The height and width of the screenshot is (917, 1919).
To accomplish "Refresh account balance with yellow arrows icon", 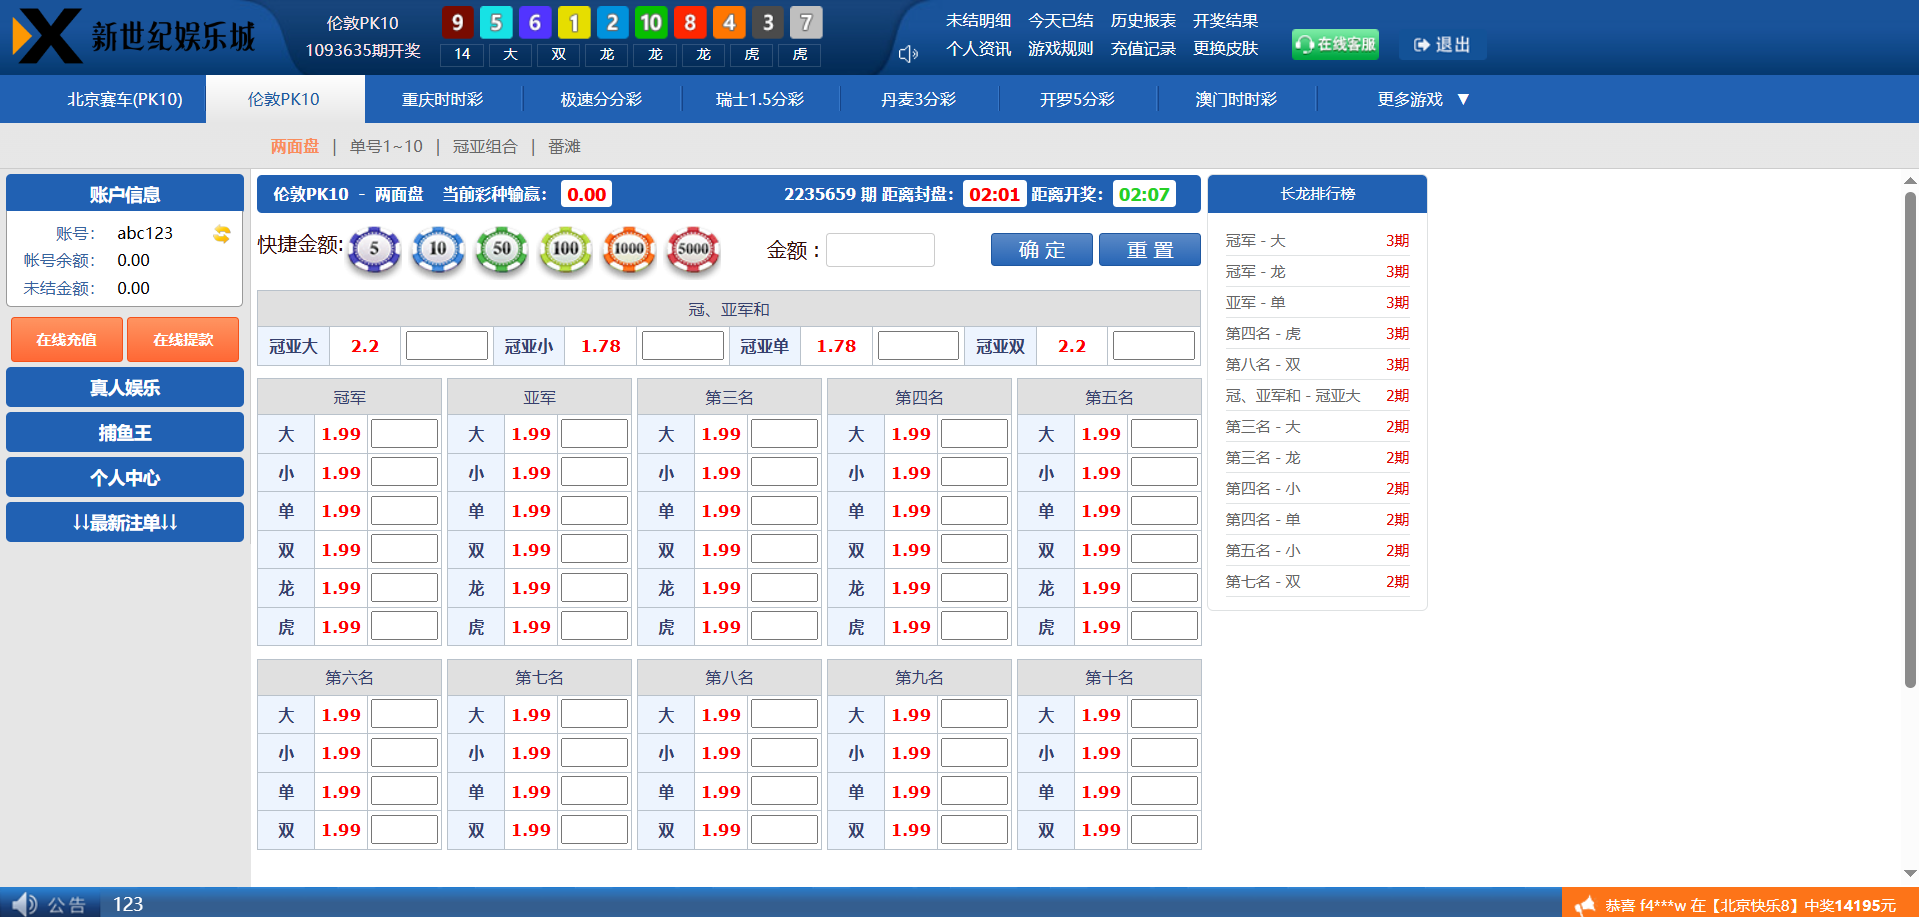I will (222, 234).
